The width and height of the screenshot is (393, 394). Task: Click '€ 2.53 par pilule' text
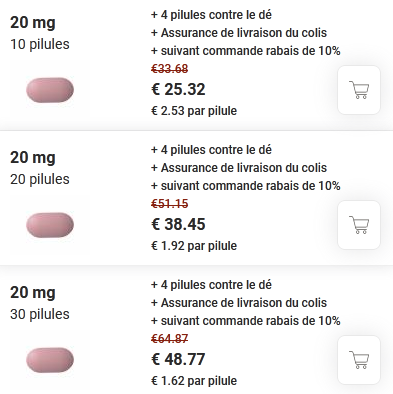point(194,111)
